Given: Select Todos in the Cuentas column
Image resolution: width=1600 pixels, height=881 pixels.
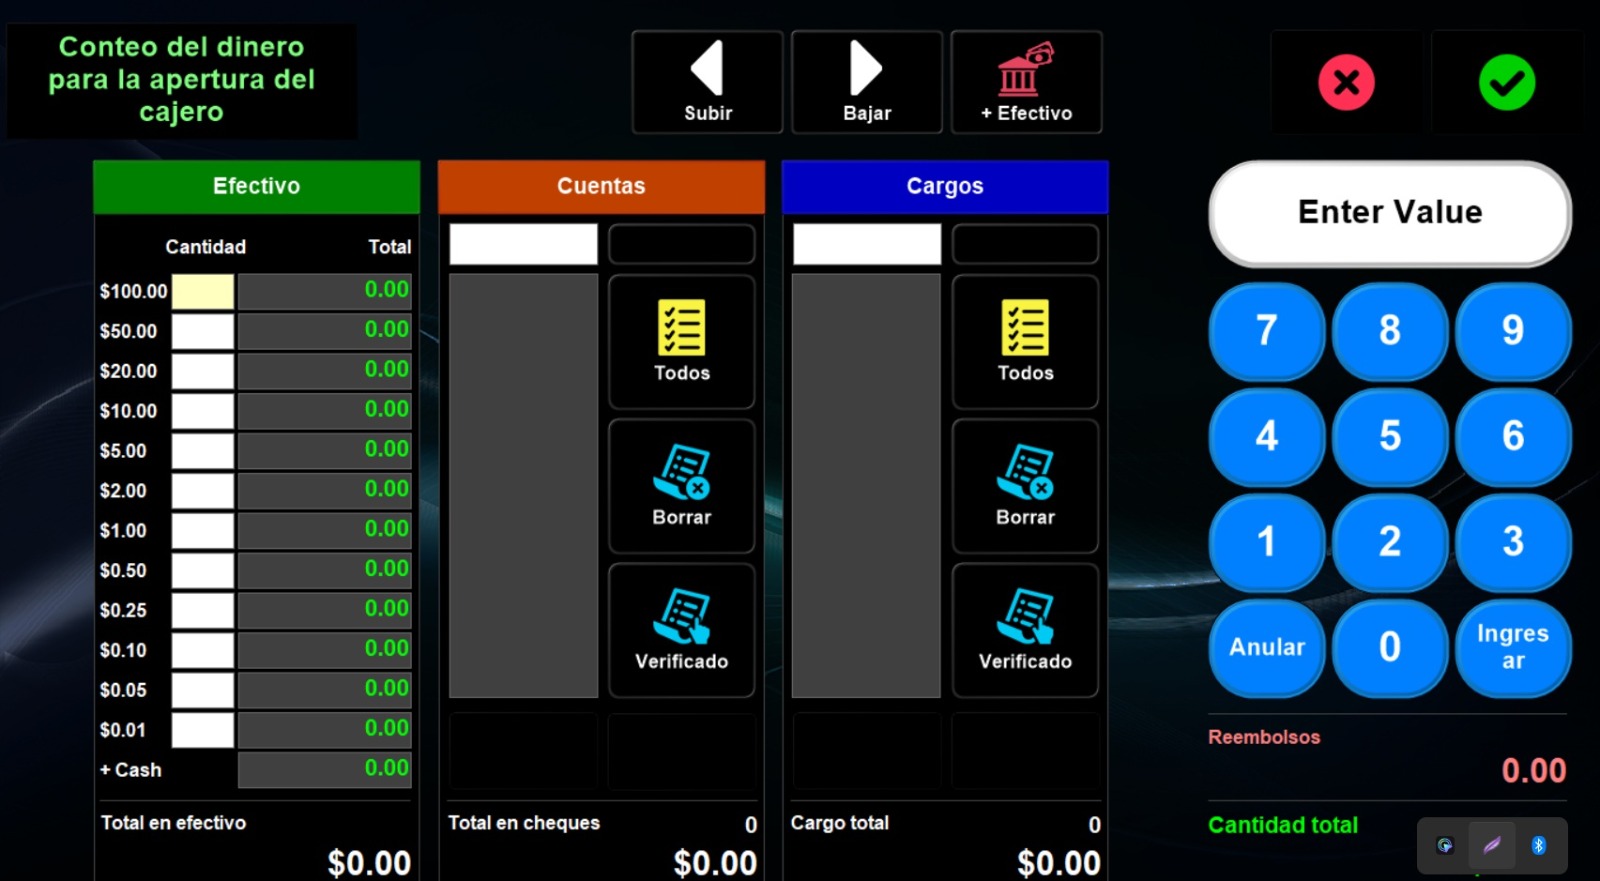Looking at the screenshot, I should click(681, 342).
